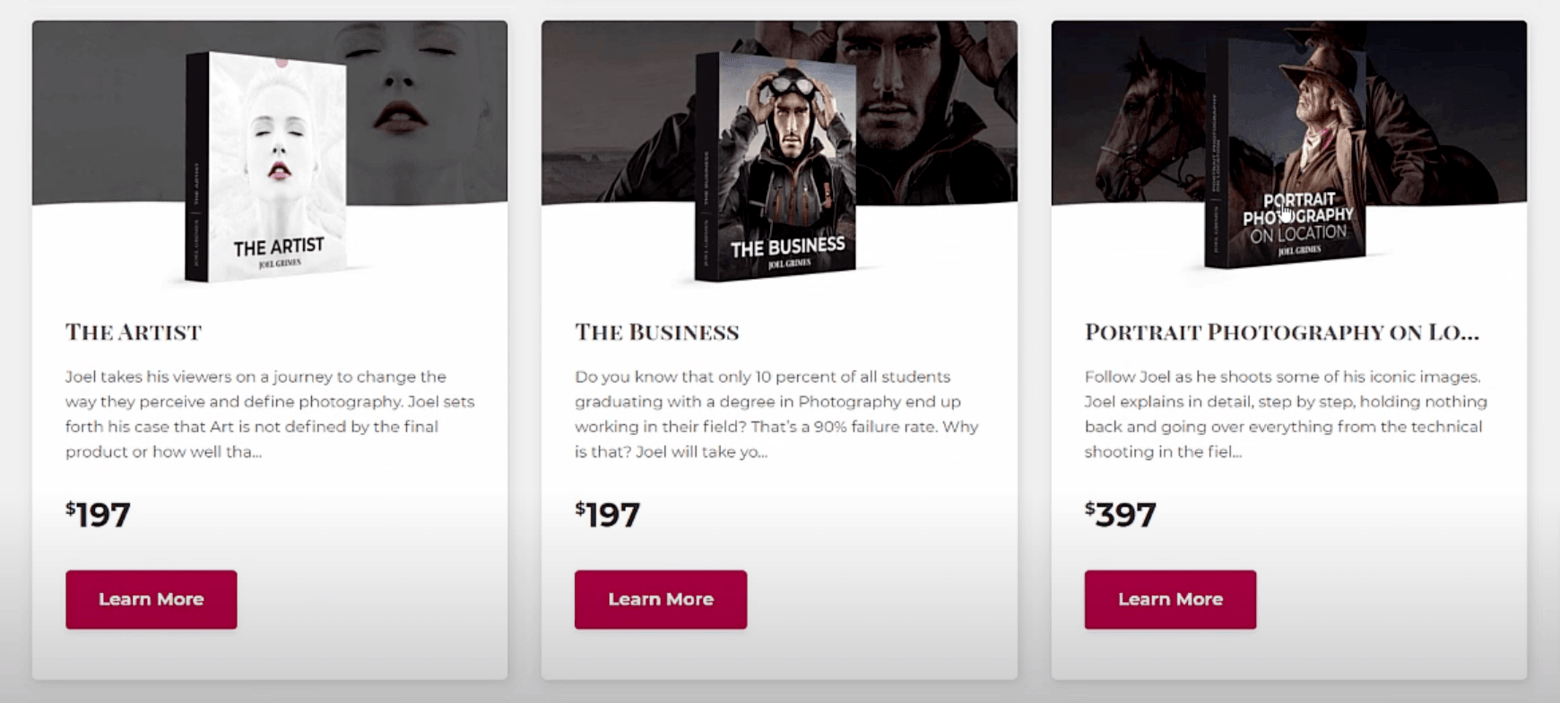The width and height of the screenshot is (1560, 703).
Task: Click The Business box cover image
Action: coord(787,165)
